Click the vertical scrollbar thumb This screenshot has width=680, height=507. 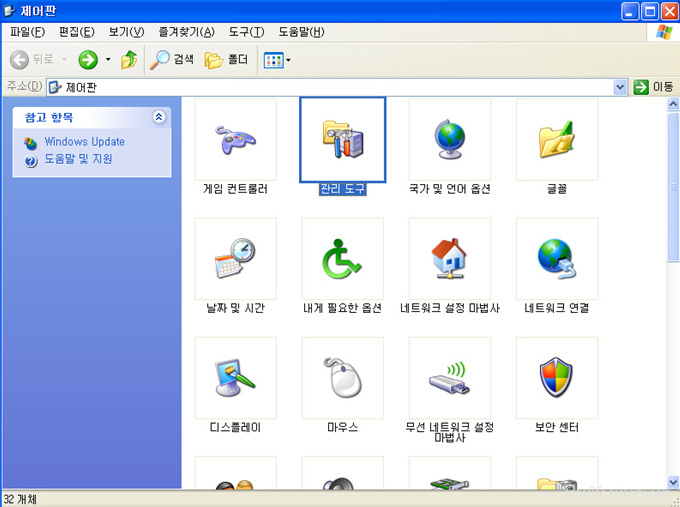tap(673, 187)
